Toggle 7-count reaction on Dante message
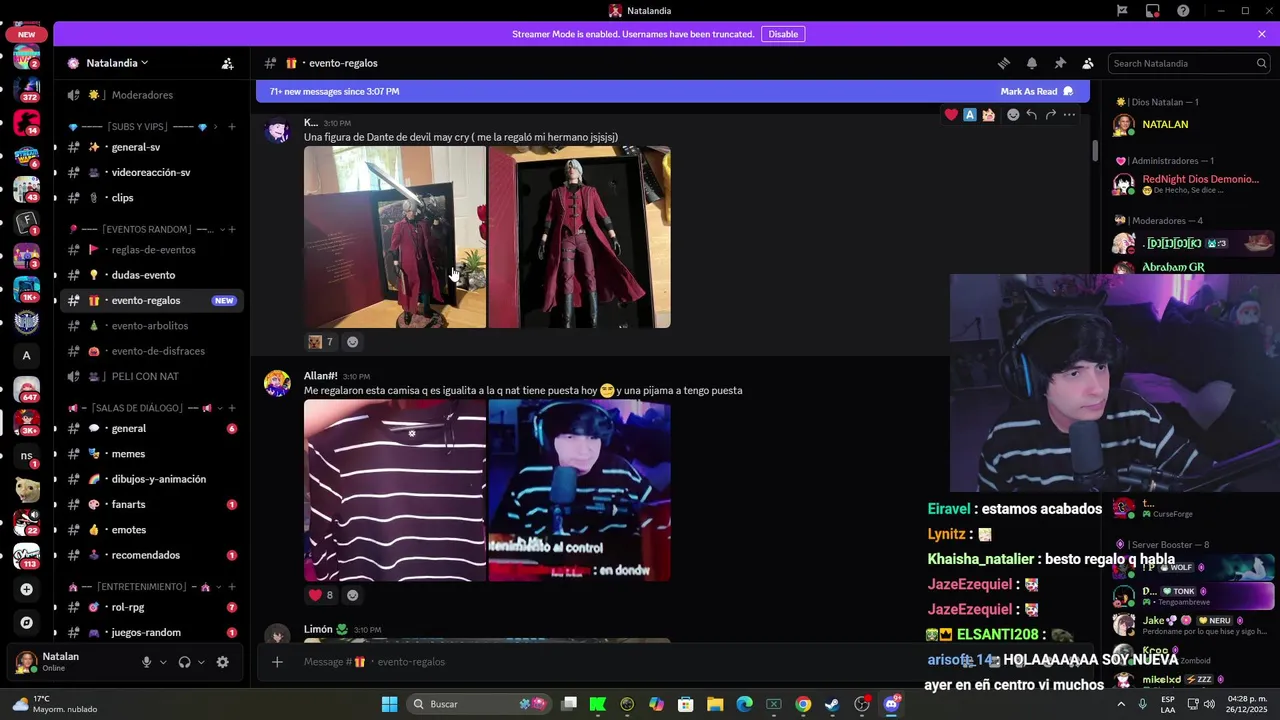This screenshot has width=1280, height=720. (x=321, y=342)
